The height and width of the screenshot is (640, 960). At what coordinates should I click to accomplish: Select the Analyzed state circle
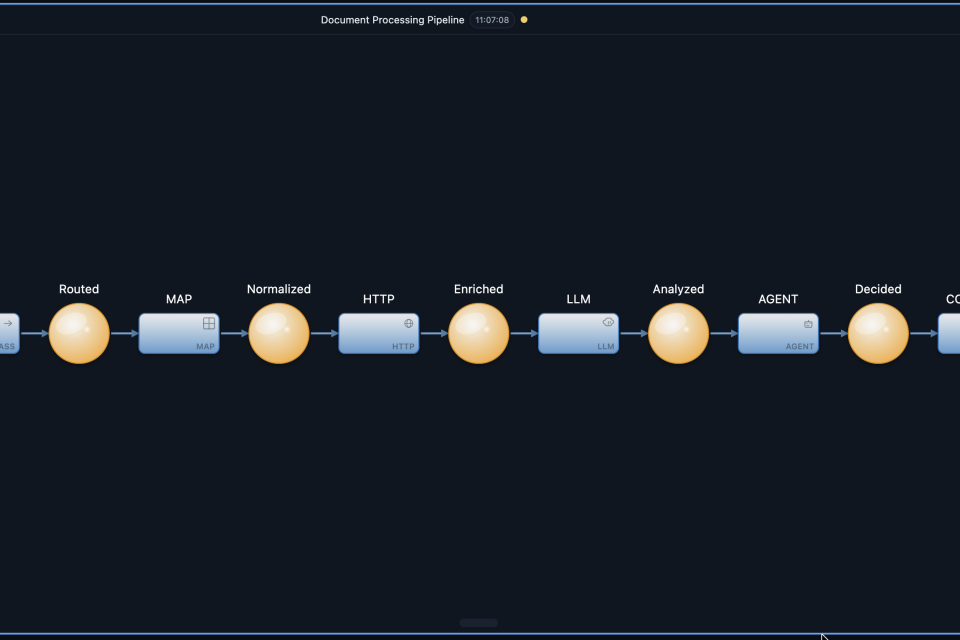(x=679, y=333)
